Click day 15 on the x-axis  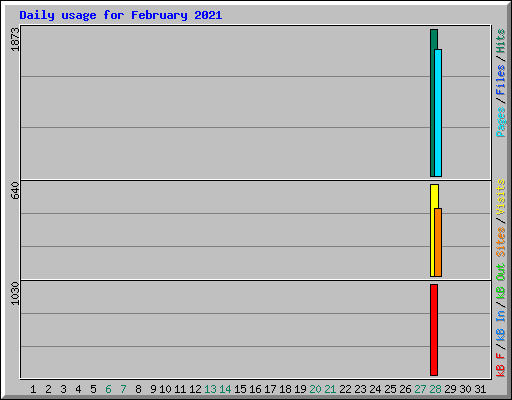click(x=240, y=389)
